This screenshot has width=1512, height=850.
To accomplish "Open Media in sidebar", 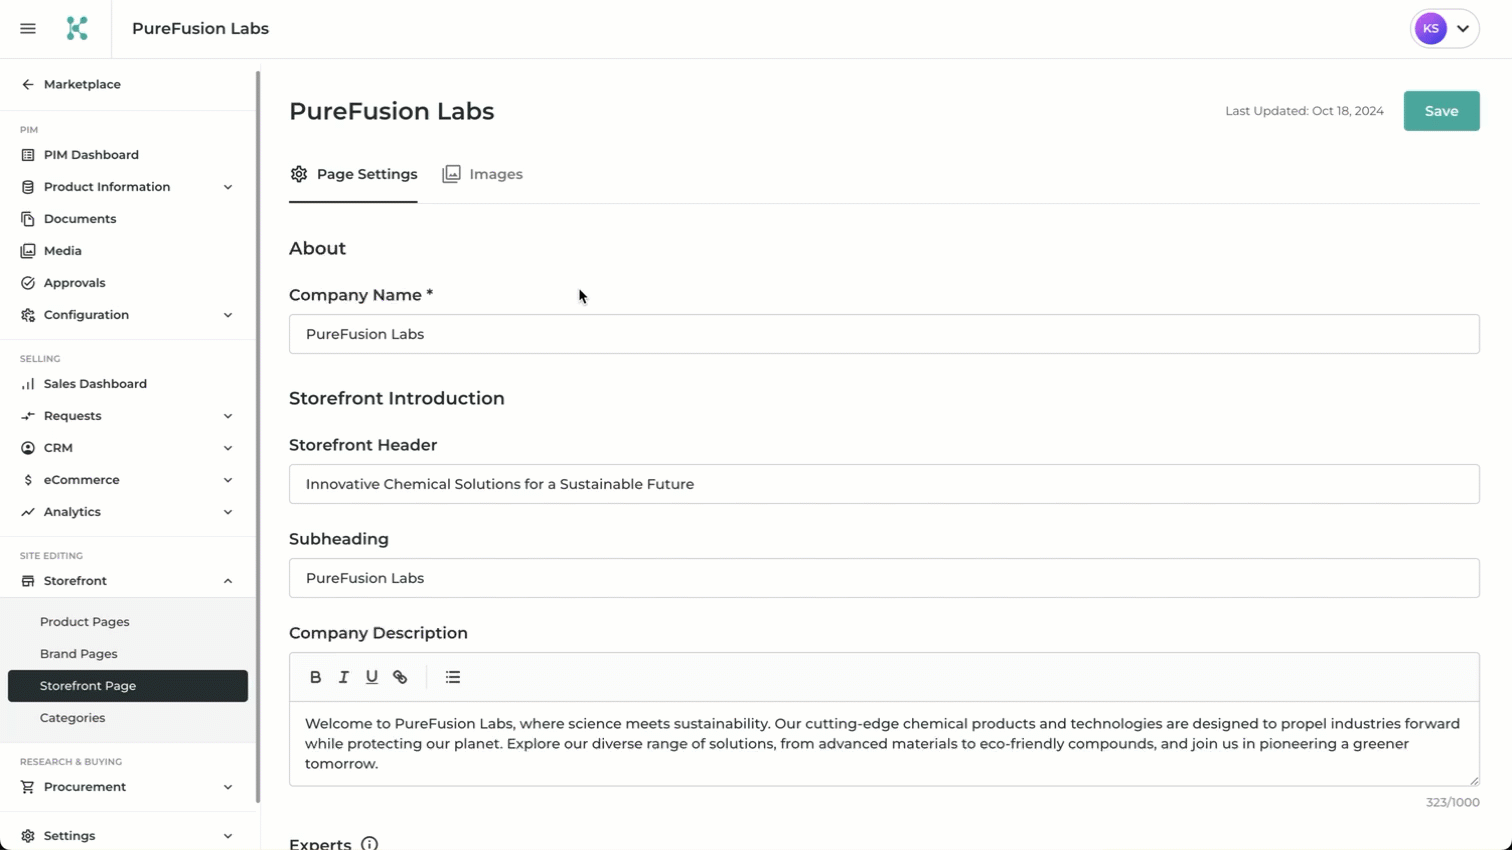I will coord(63,251).
